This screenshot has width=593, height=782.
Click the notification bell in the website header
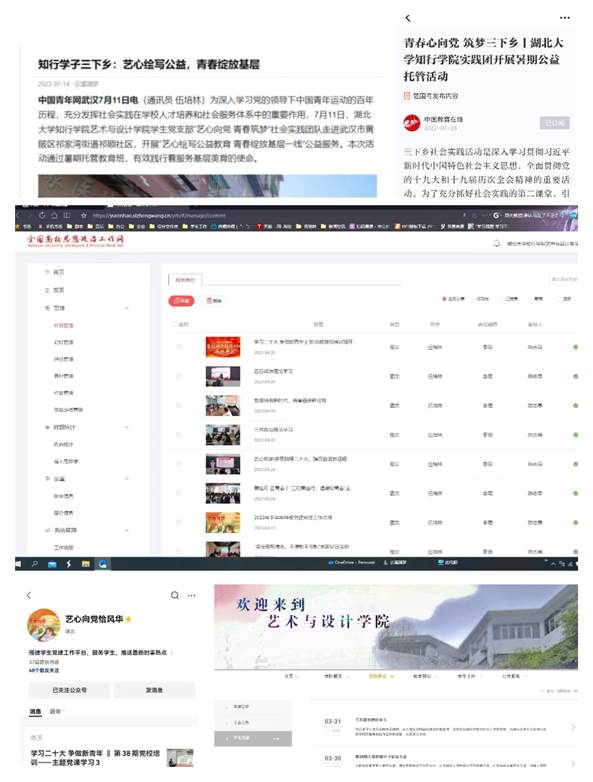497,243
